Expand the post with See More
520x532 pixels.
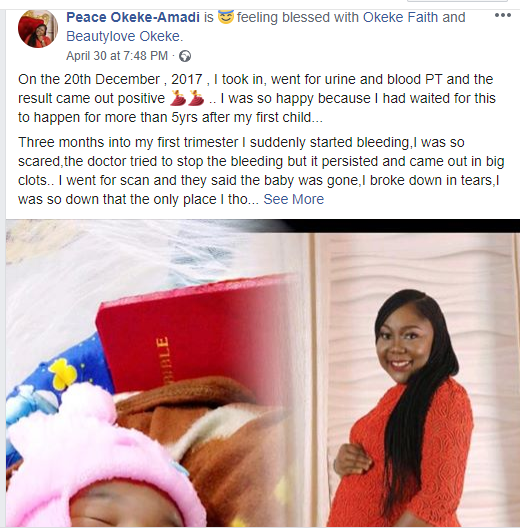(x=294, y=199)
